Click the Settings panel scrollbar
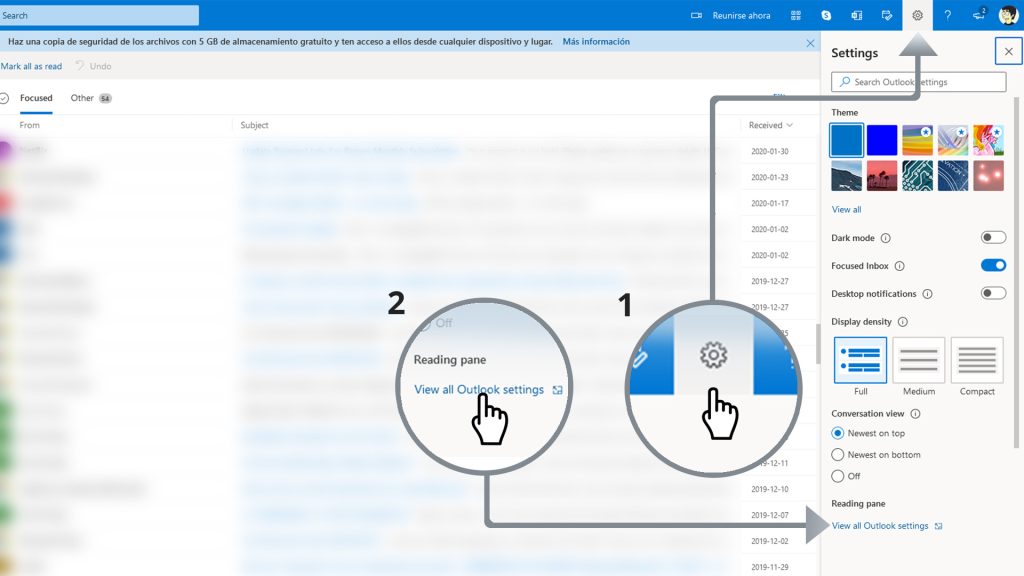This screenshot has width=1024, height=576. click(x=1016, y=272)
